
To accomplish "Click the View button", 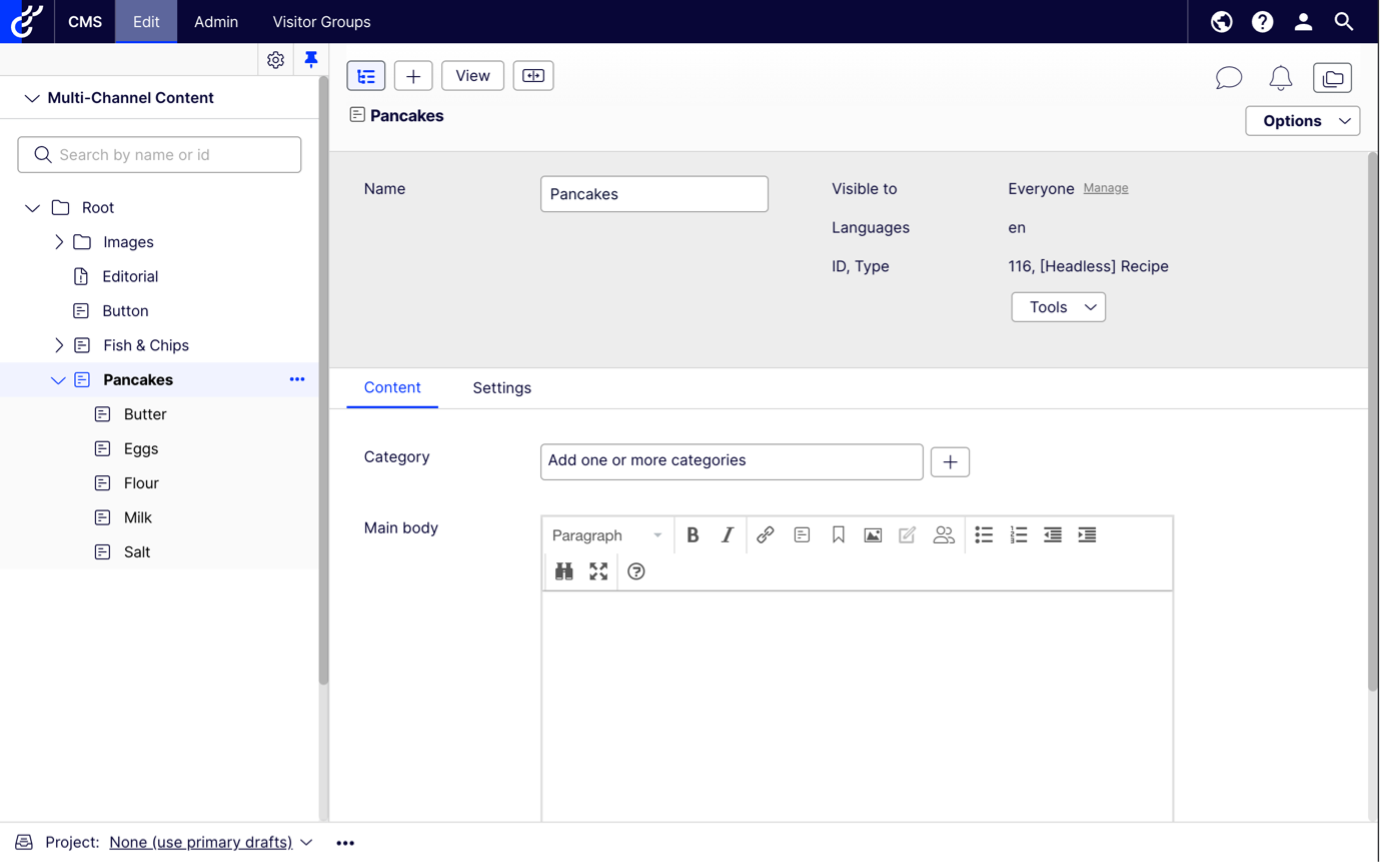I will pyautogui.click(x=472, y=76).
